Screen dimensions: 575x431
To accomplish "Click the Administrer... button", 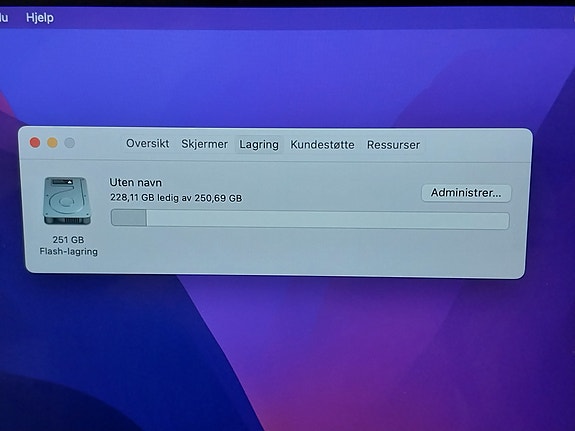I will pyautogui.click(x=466, y=193).
